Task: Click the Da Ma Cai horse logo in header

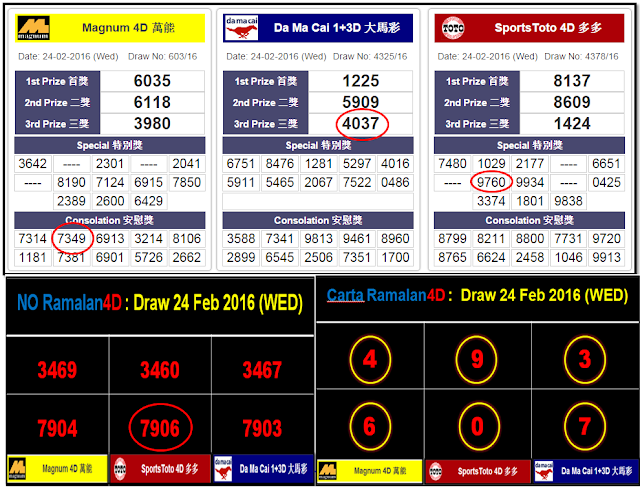Action: (x=242, y=28)
